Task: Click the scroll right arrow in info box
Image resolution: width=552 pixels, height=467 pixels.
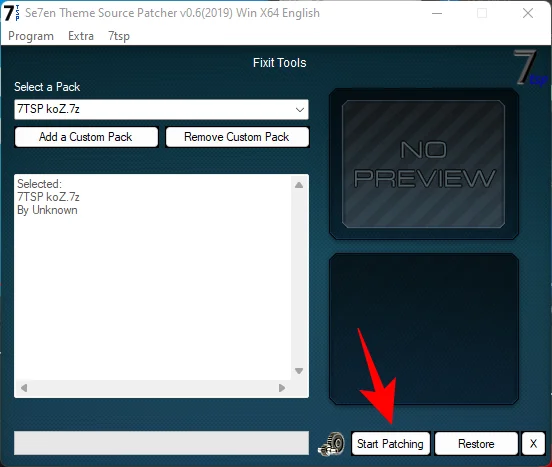Action: coord(282,388)
